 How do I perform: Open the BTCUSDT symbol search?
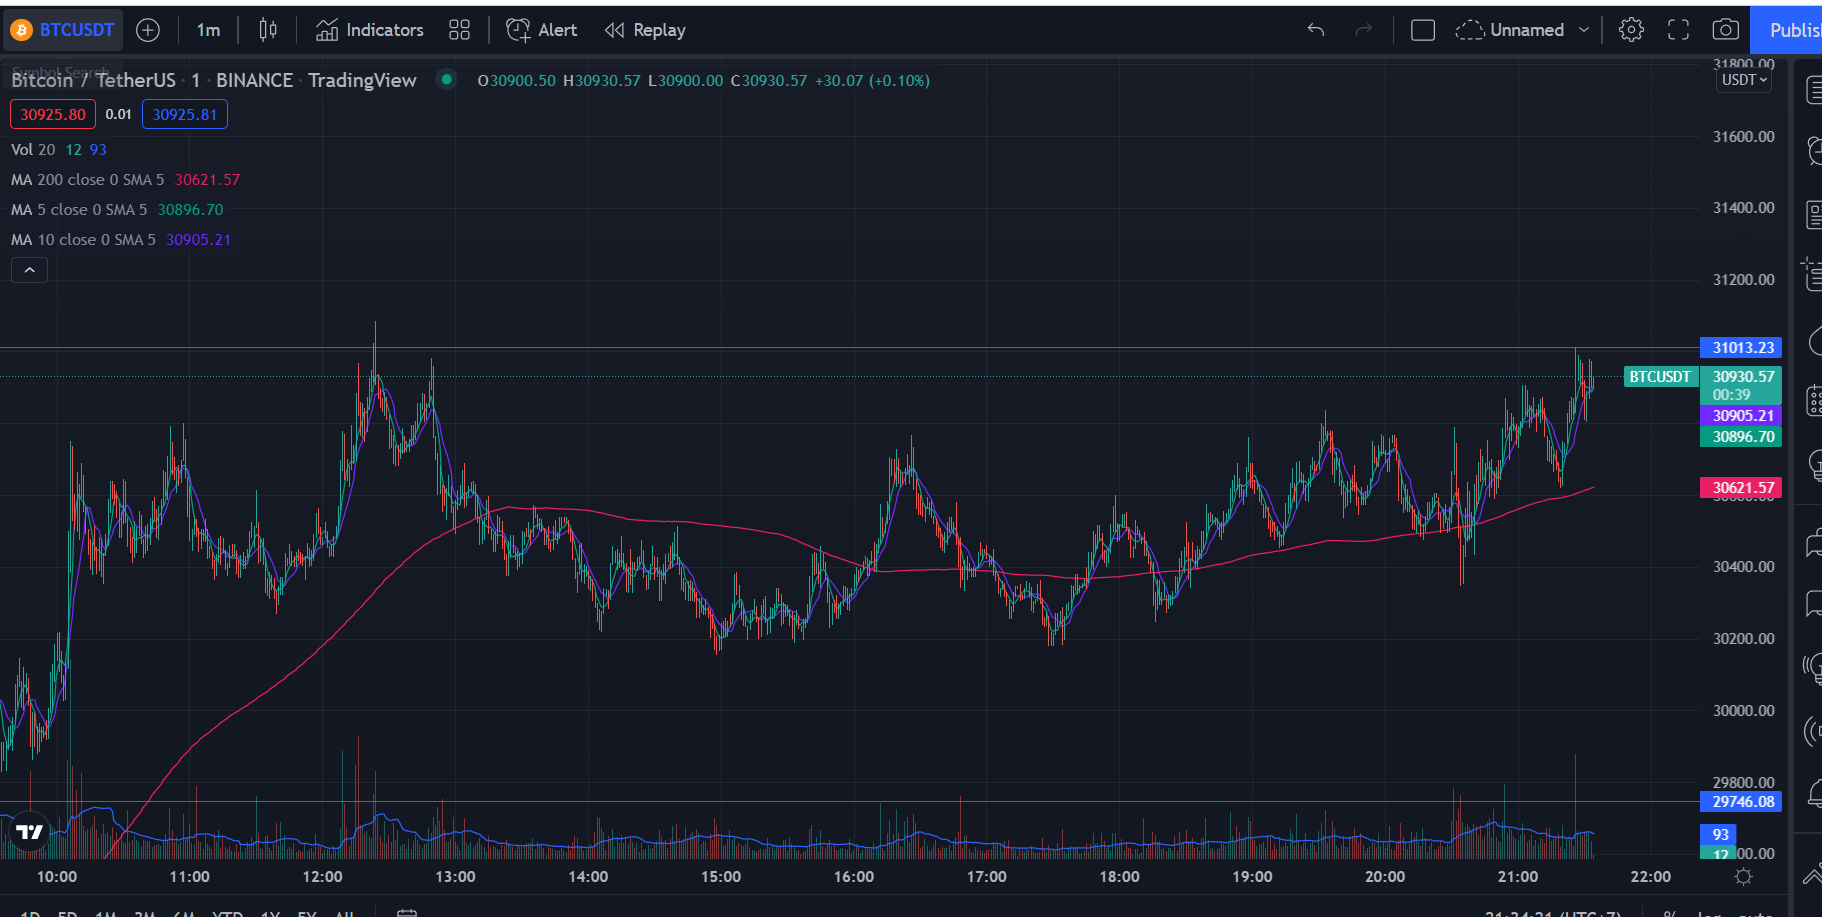click(63, 30)
